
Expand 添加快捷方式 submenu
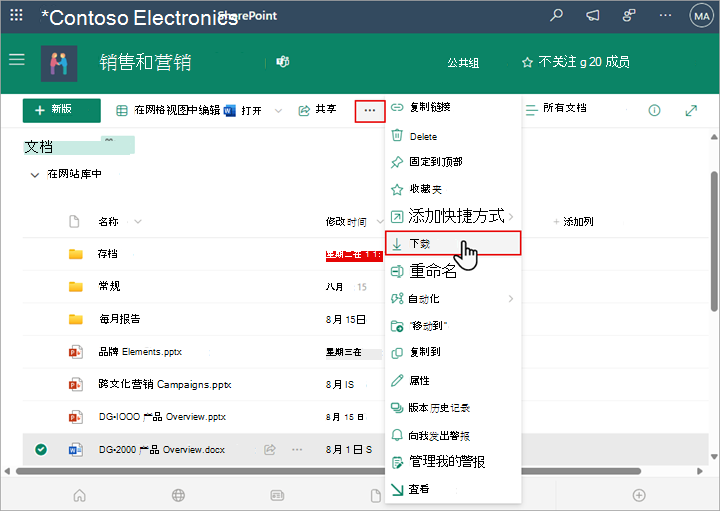point(453,216)
